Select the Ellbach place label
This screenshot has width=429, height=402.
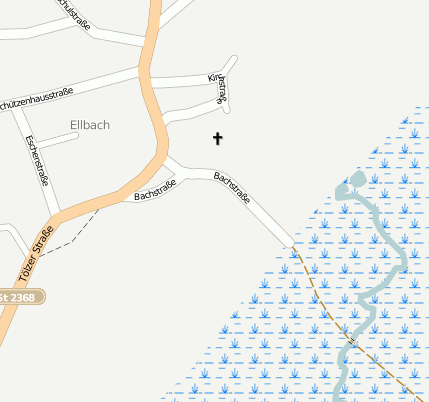(x=90, y=125)
